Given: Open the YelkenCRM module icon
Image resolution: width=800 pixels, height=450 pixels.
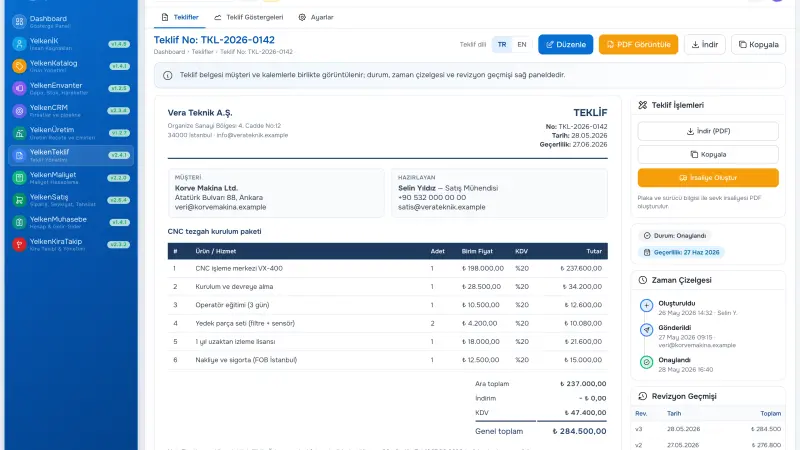Looking at the screenshot, I should tap(19, 111).
